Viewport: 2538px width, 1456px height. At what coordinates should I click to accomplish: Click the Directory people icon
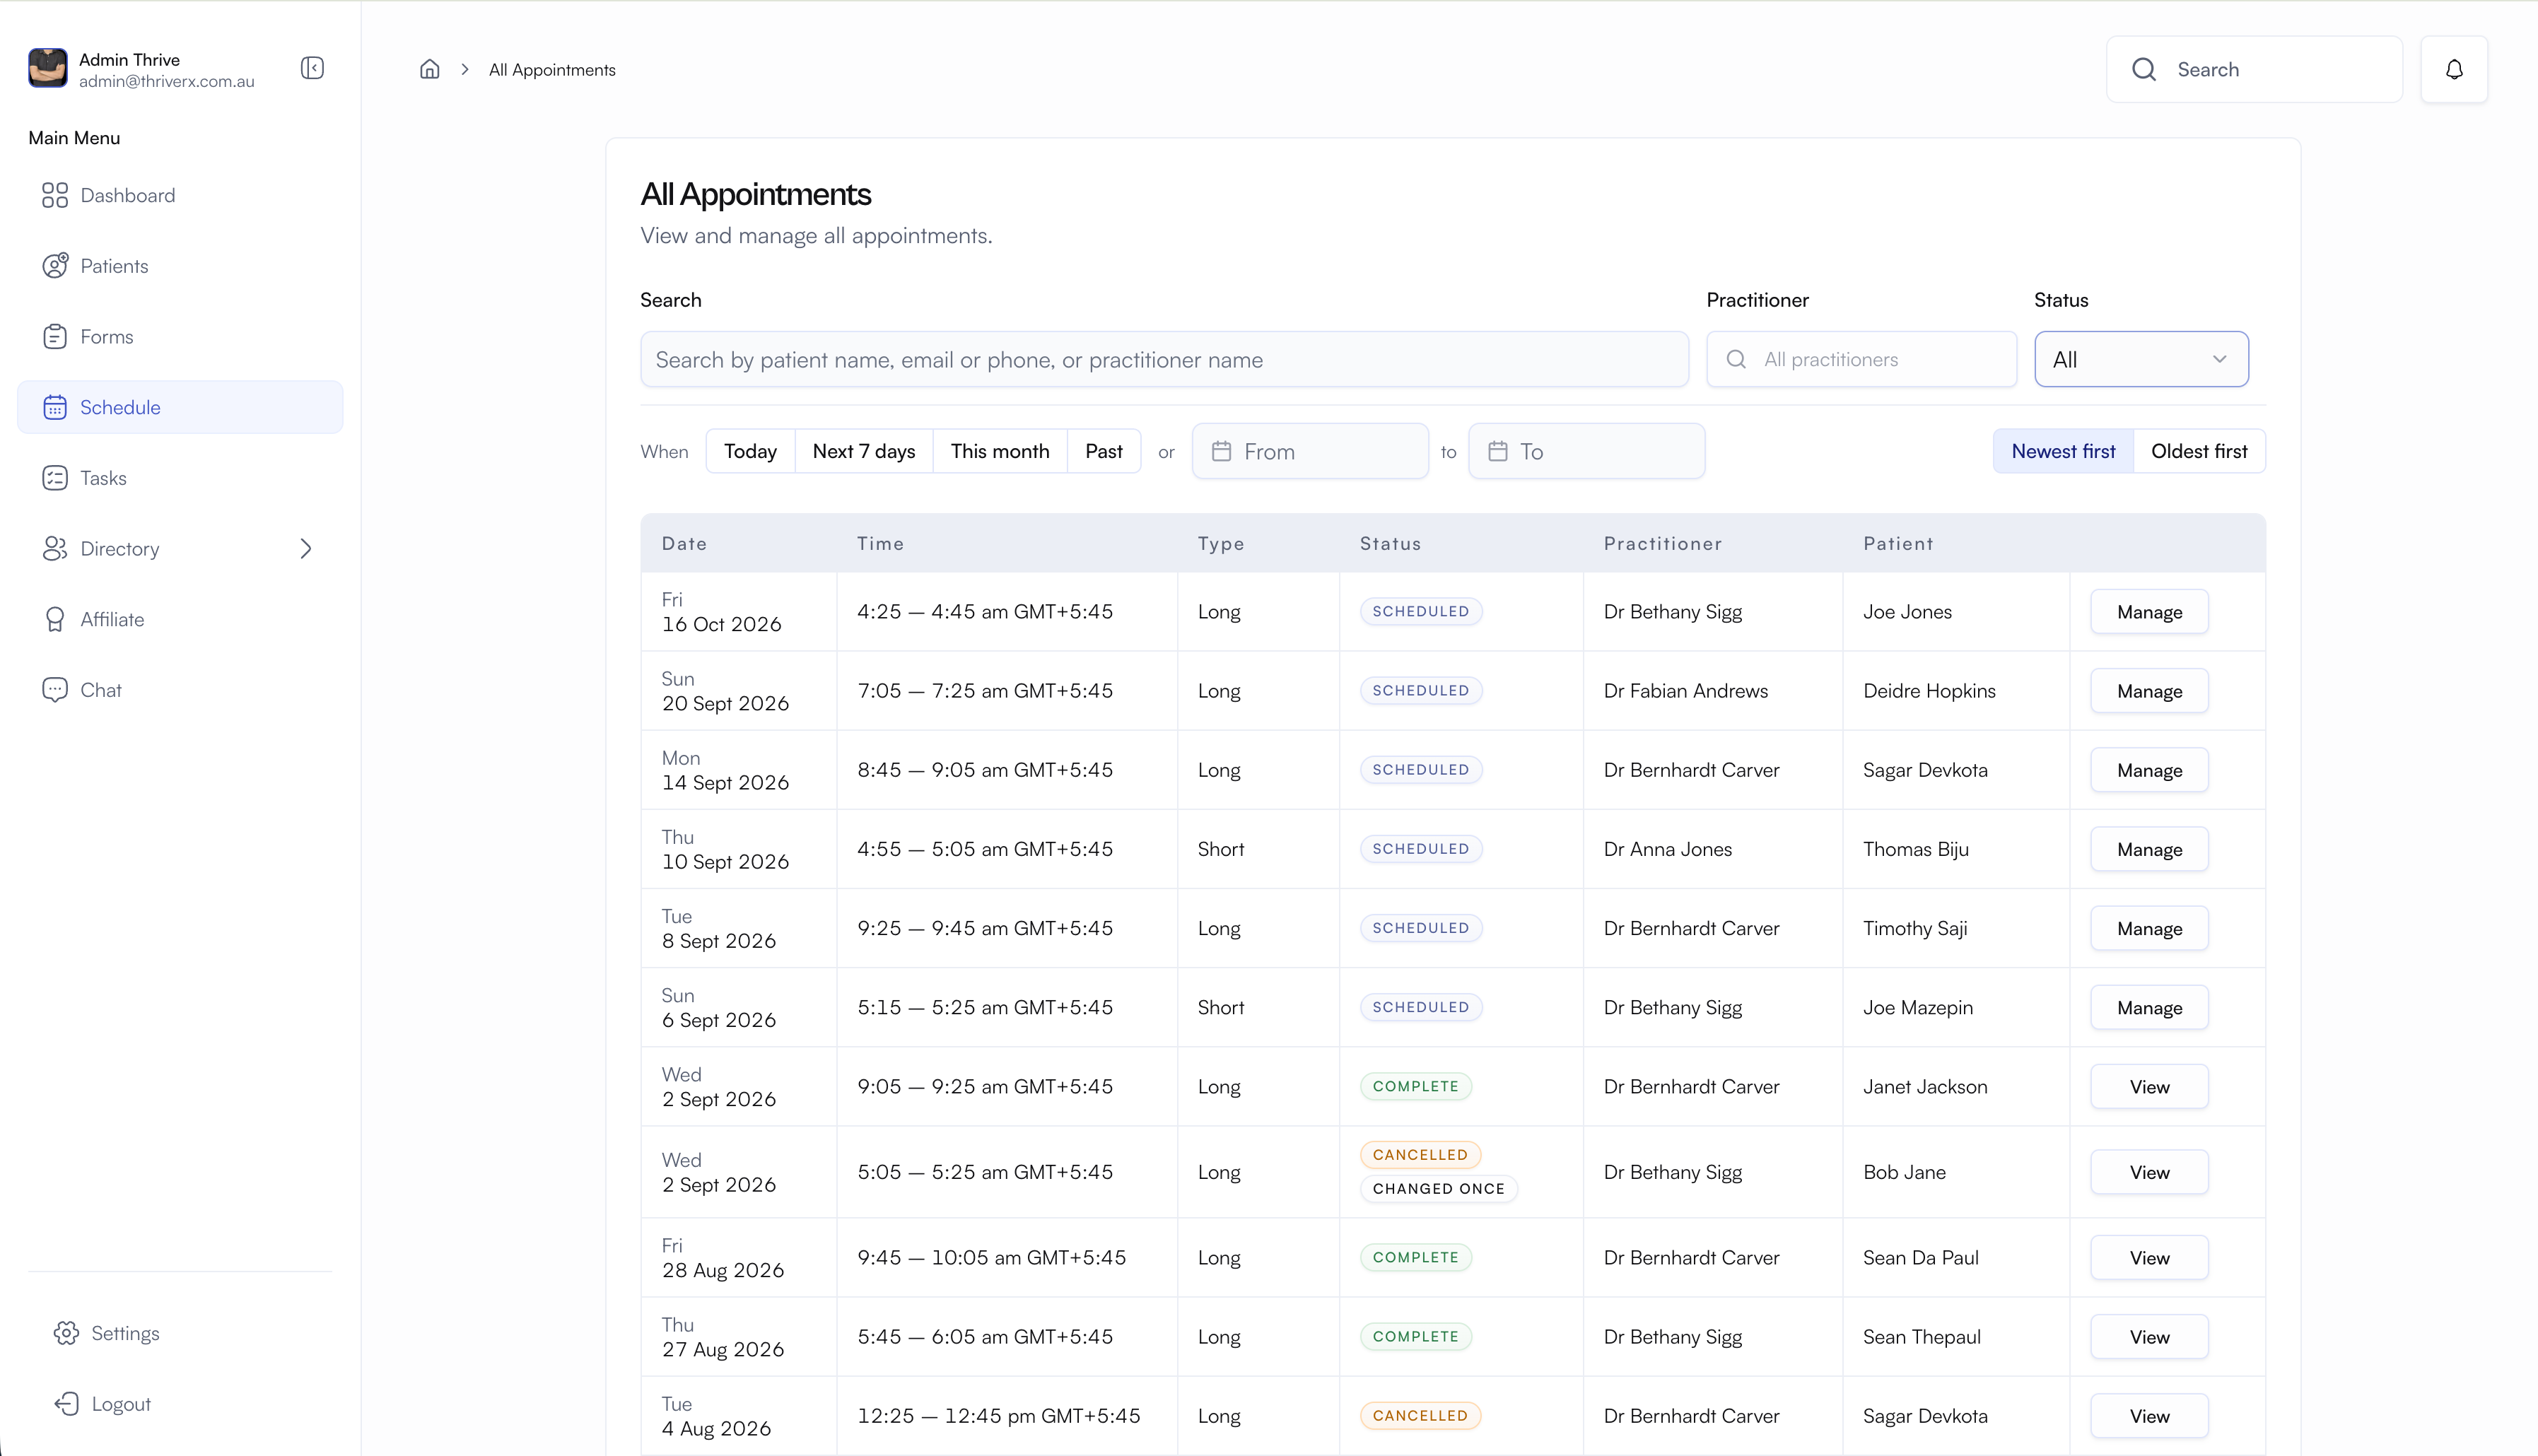click(x=55, y=548)
